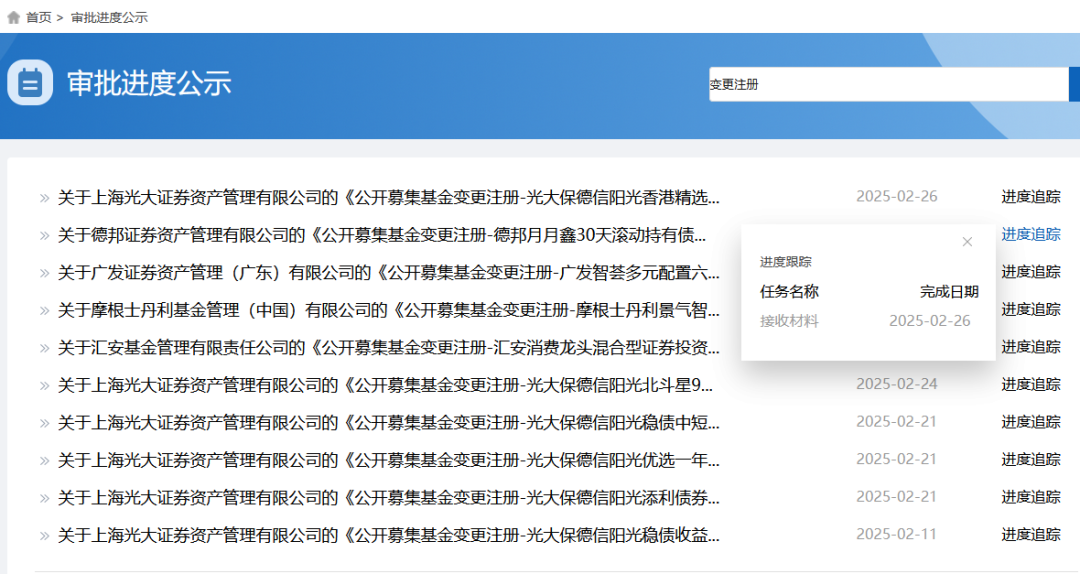Click 进度追踪 for 光大保德信阳光稳债收益 row
1080x574 pixels.
click(1030, 534)
